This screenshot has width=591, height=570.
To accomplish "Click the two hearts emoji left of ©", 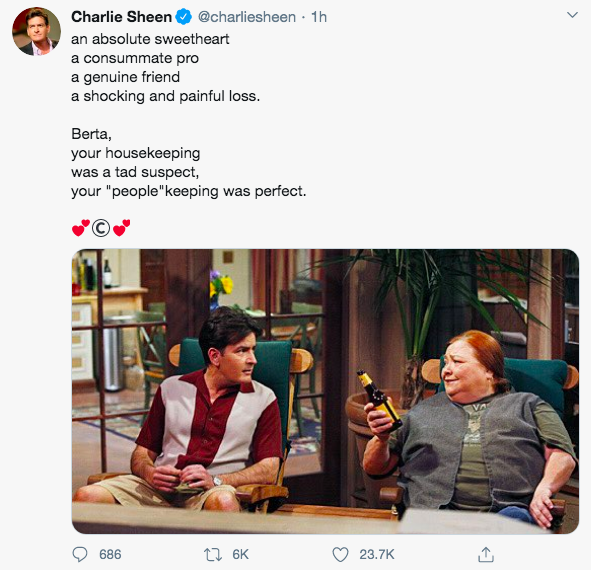I will pyautogui.click(x=81, y=228).
